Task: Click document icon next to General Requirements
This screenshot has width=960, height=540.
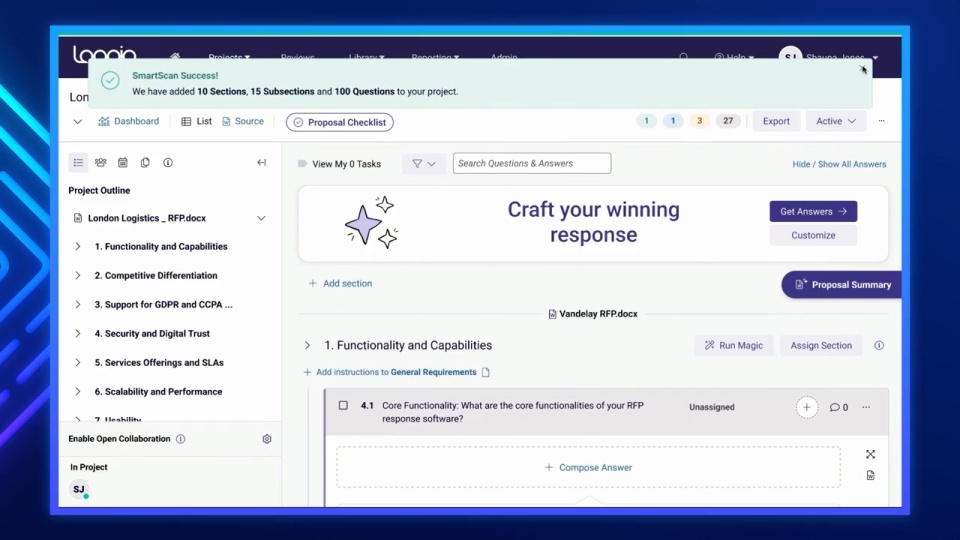Action: [x=486, y=372]
